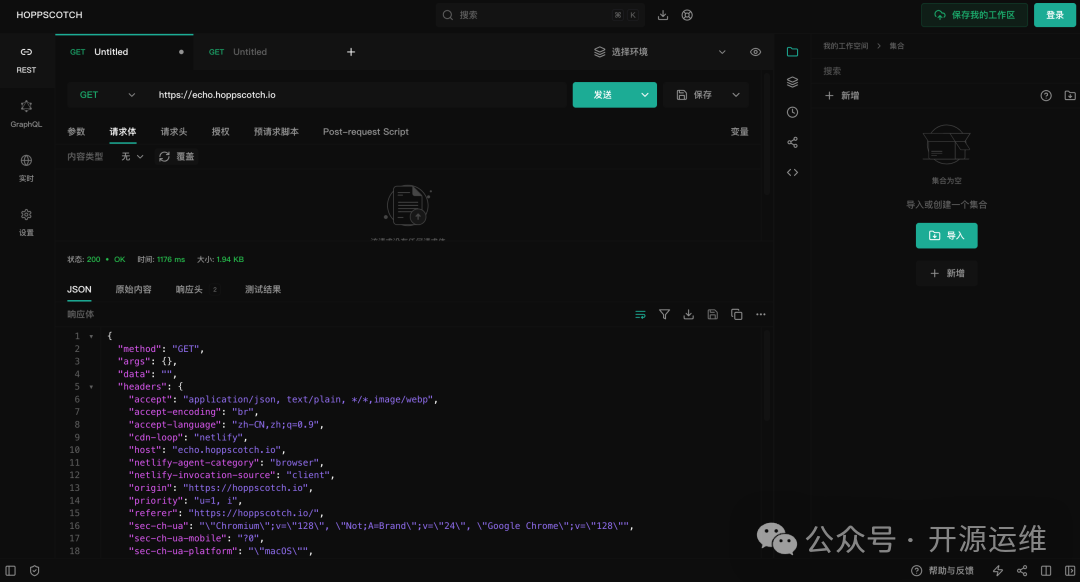This screenshot has width=1080, height=582.
Task: Open the generate code icon in right rail
Action: coord(792,172)
